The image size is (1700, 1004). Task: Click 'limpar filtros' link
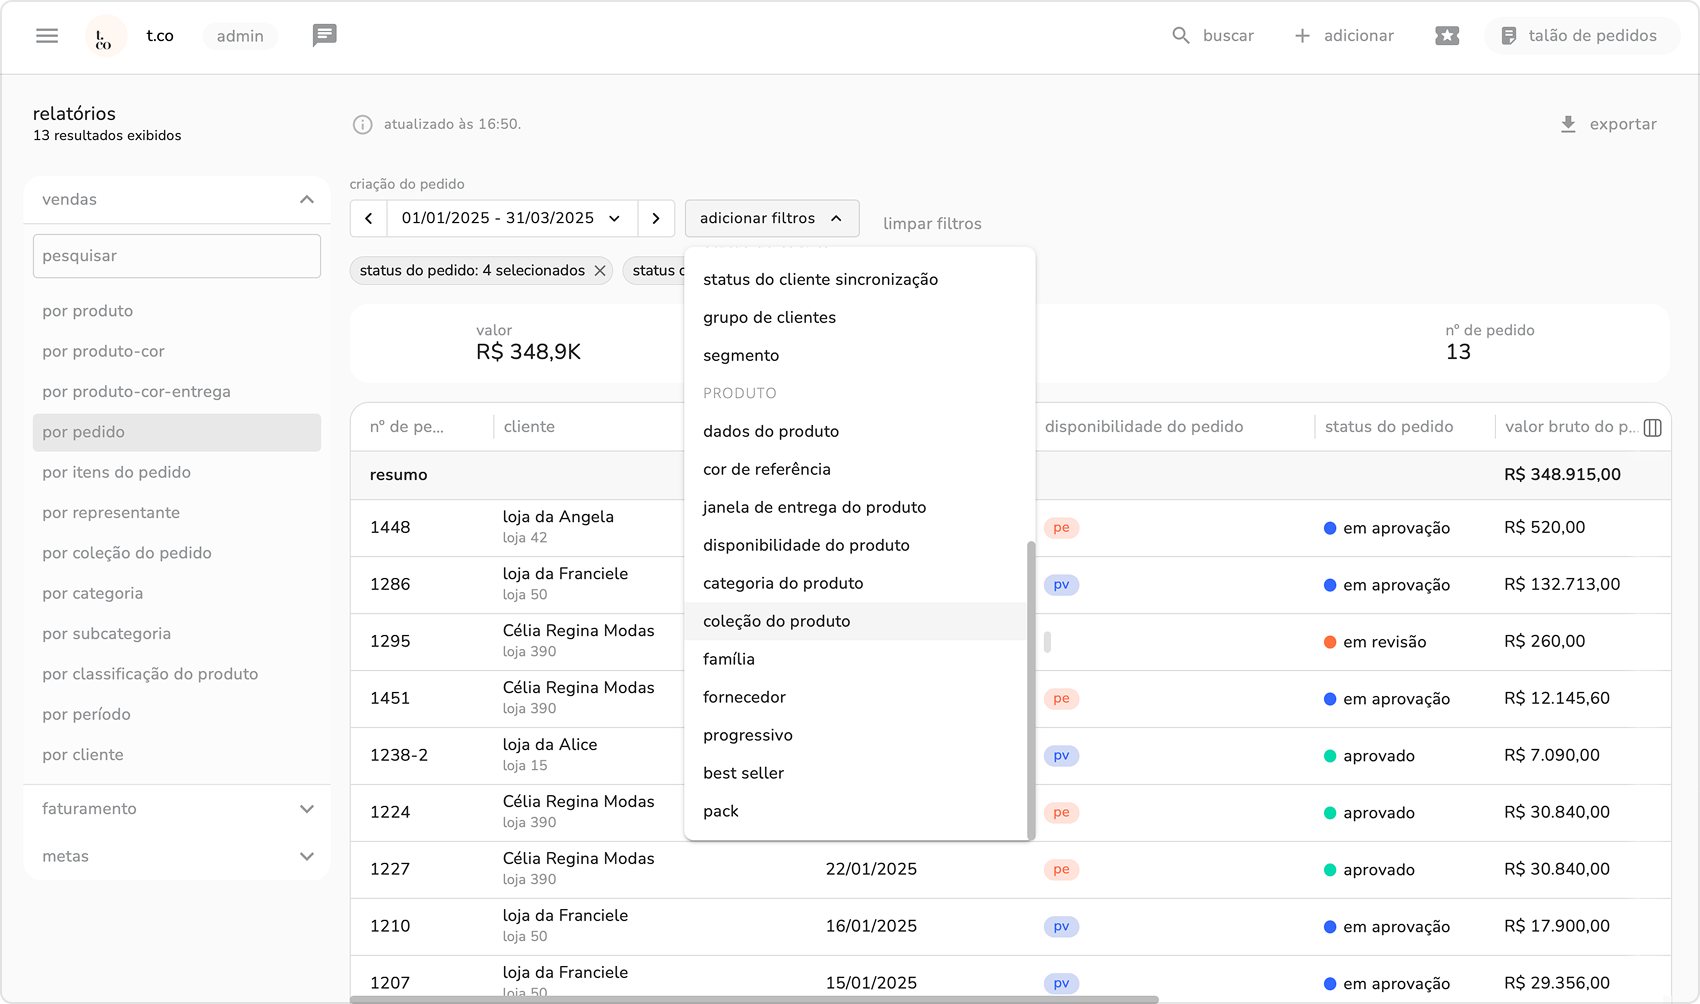pos(932,224)
